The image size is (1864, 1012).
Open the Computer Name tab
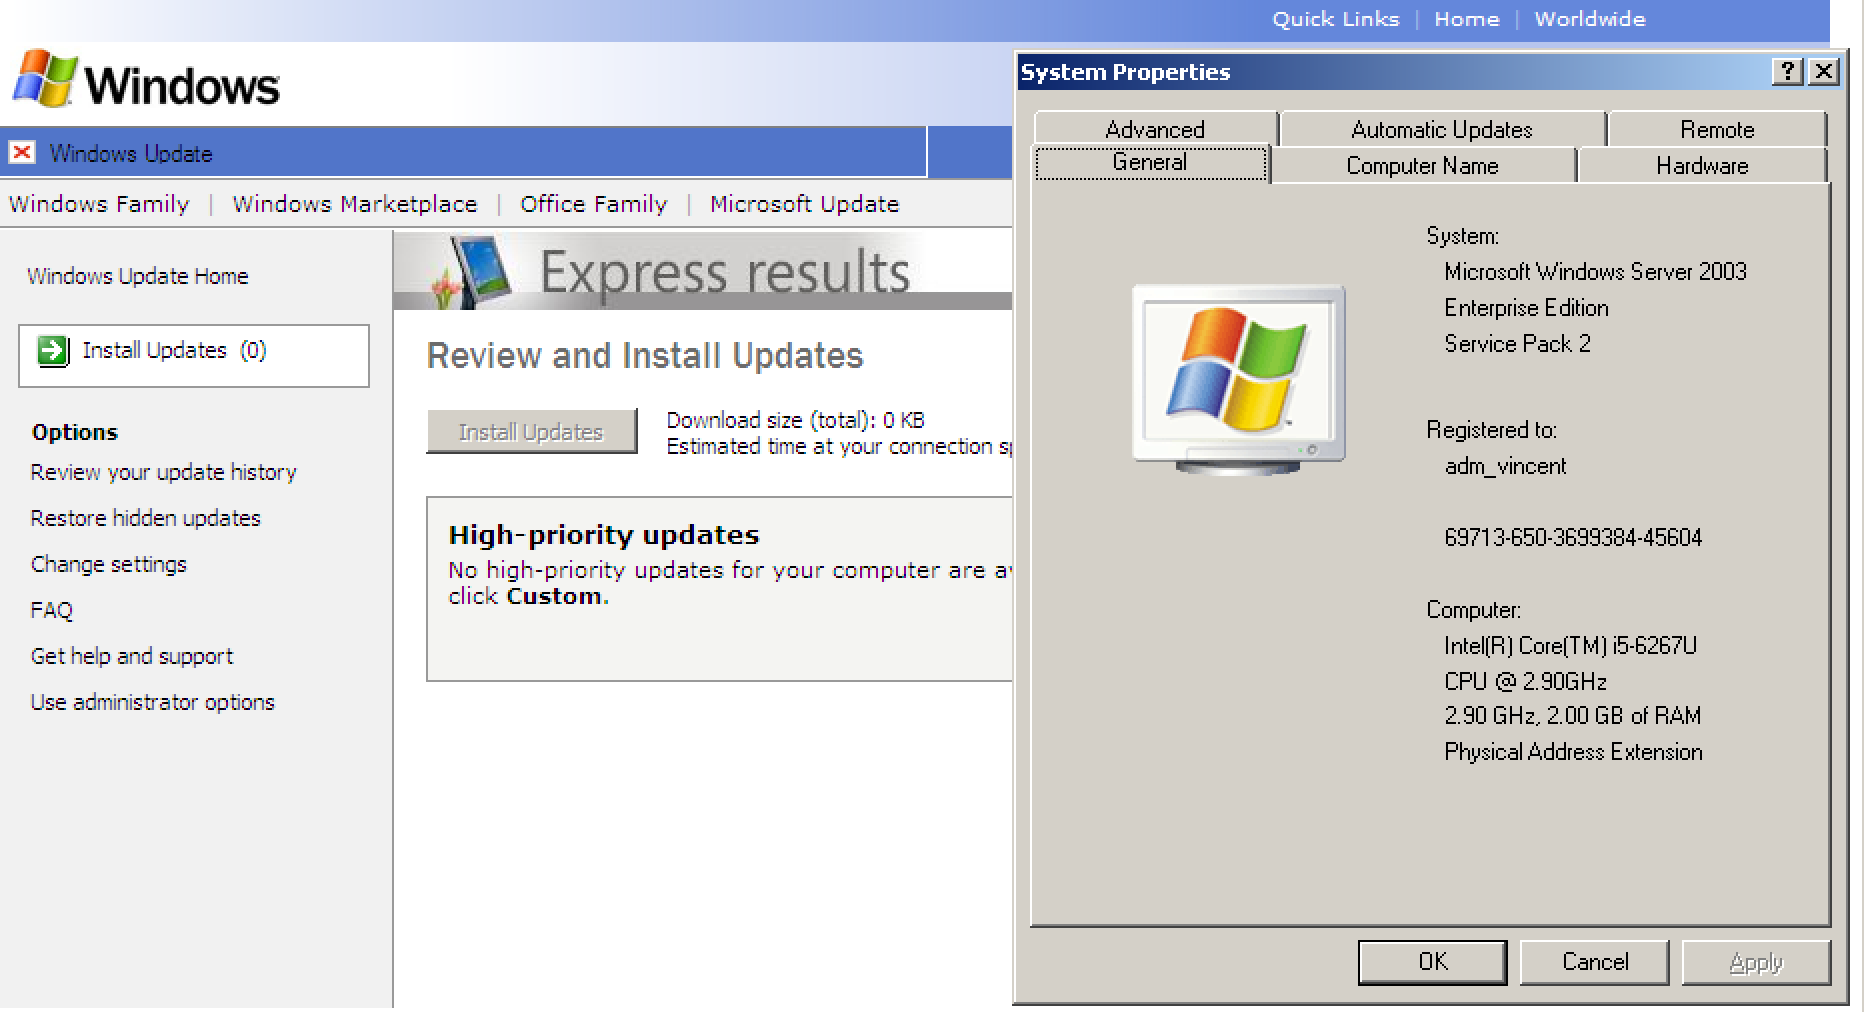[x=1422, y=165]
